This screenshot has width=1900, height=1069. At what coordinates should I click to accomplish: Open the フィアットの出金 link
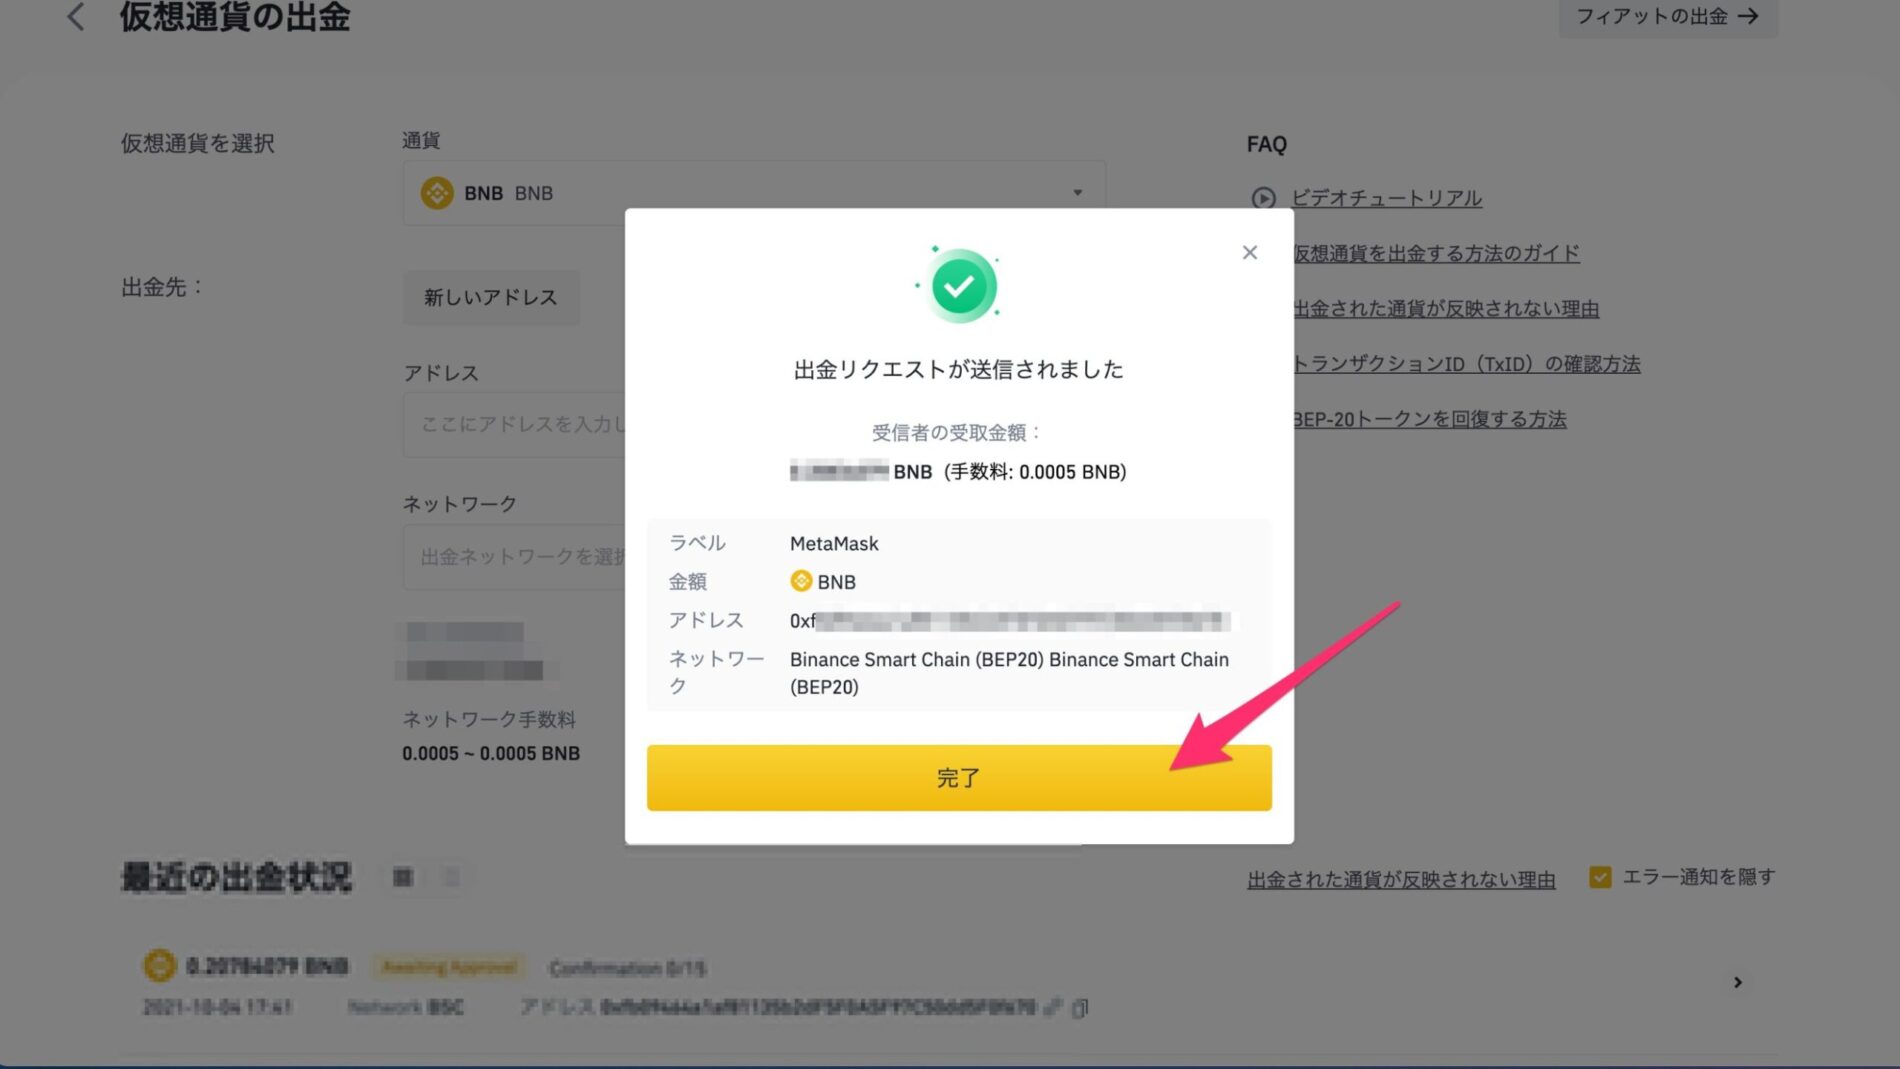tap(1667, 16)
